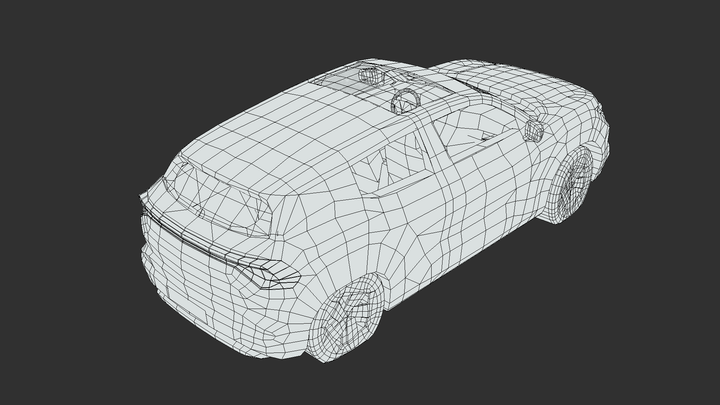
Task: Click the rear taillight mesh
Action: [262, 271]
